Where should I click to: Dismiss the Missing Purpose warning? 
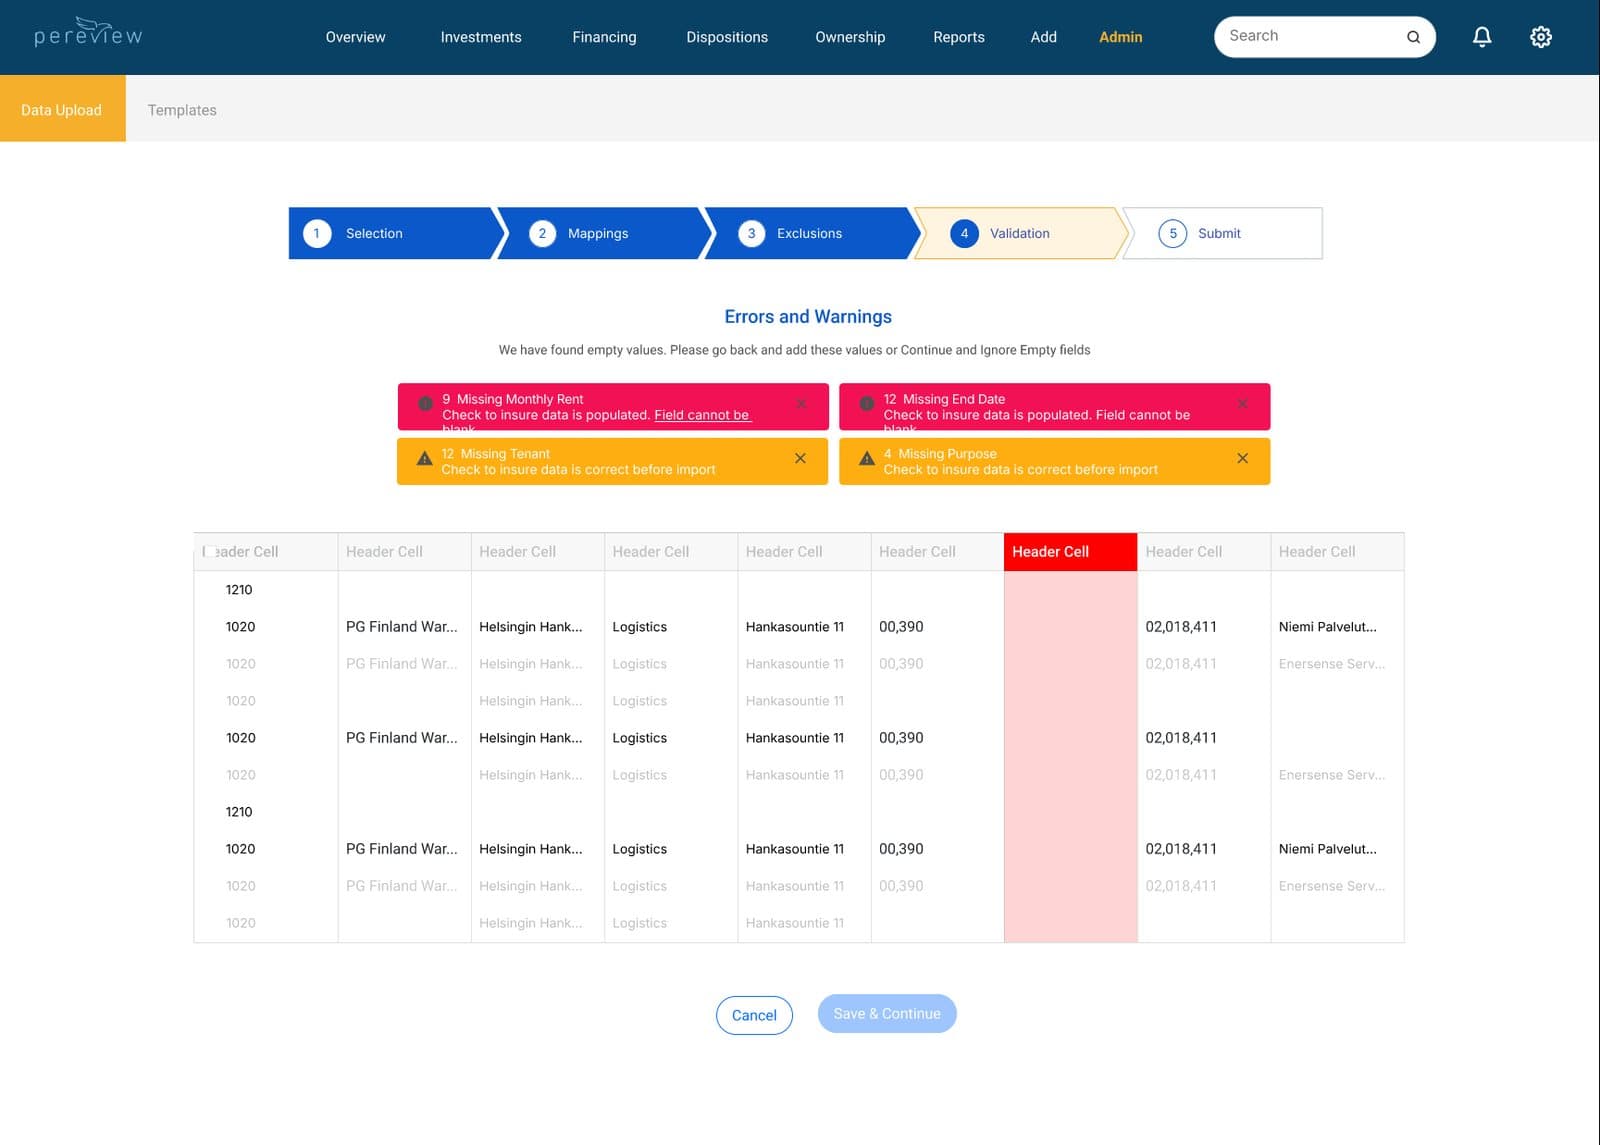1242,458
